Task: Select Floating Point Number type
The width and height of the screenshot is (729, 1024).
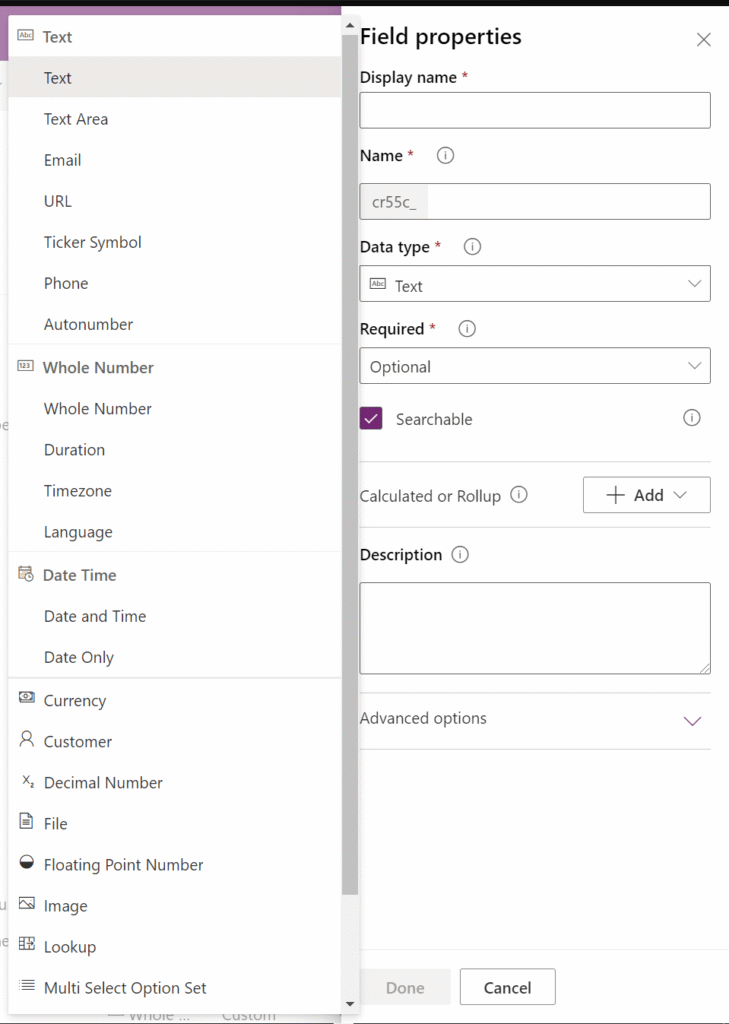Action: 174,865
